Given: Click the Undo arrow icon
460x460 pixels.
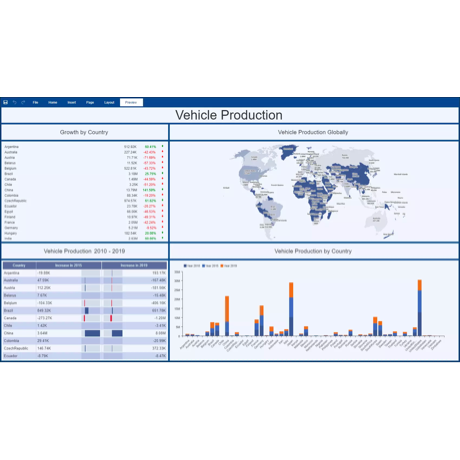Looking at the screenshot, I should 14,102.
